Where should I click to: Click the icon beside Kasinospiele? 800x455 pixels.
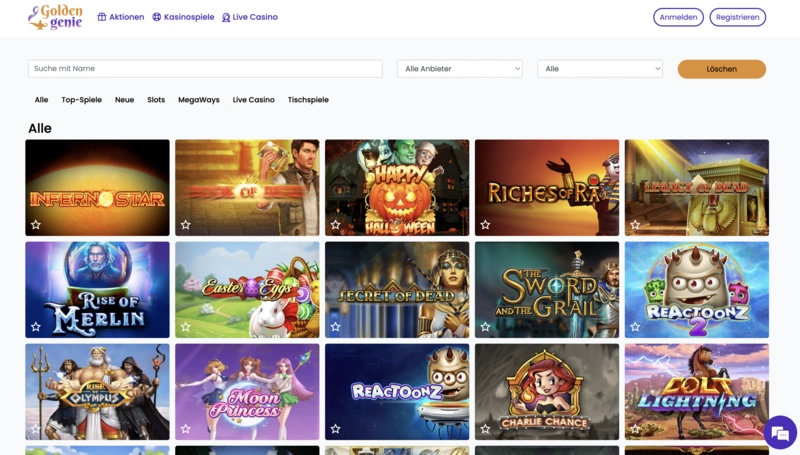coord(157,17)
